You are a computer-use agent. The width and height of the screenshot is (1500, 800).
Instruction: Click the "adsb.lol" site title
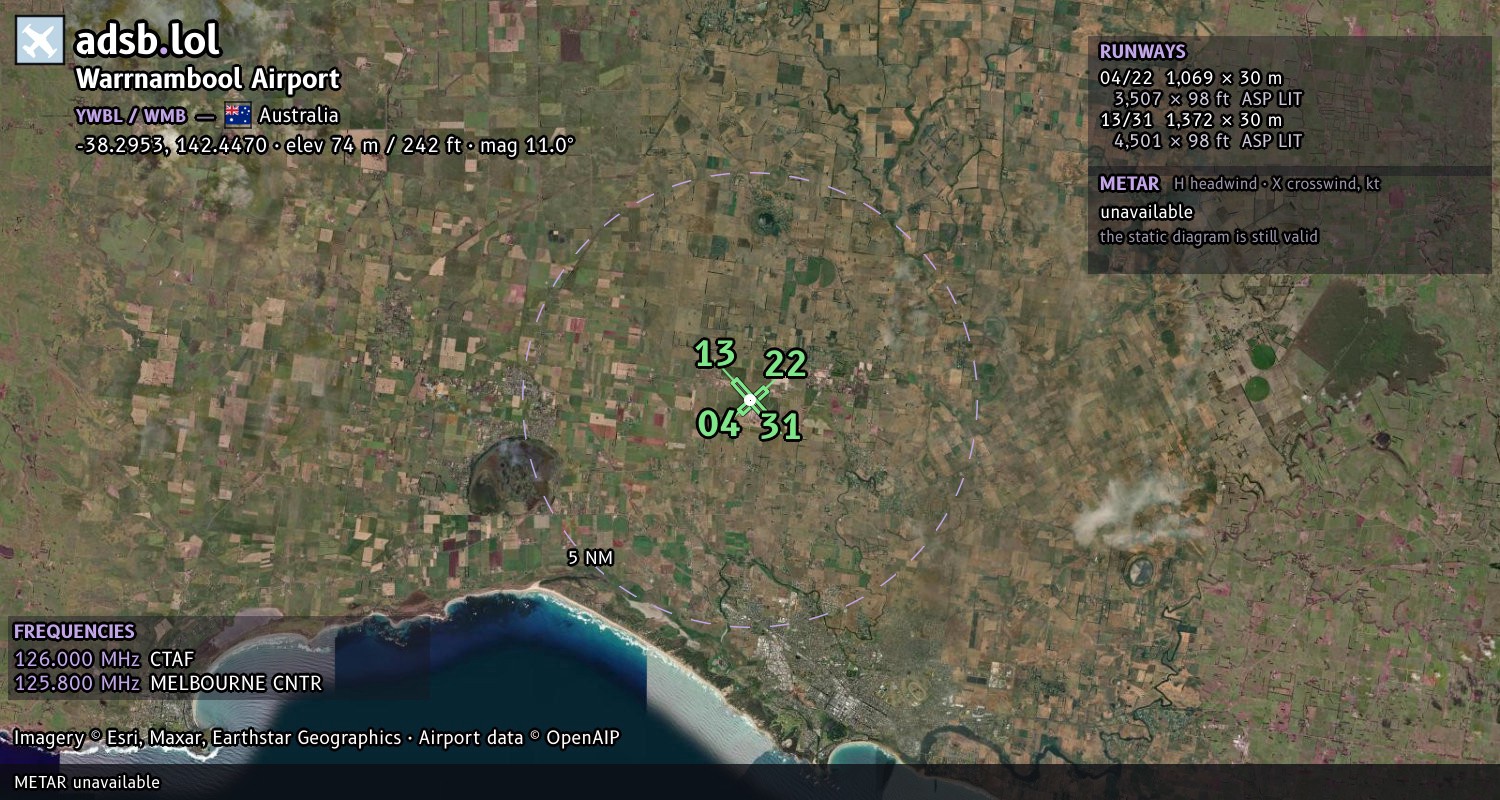[x=148, y=40]
